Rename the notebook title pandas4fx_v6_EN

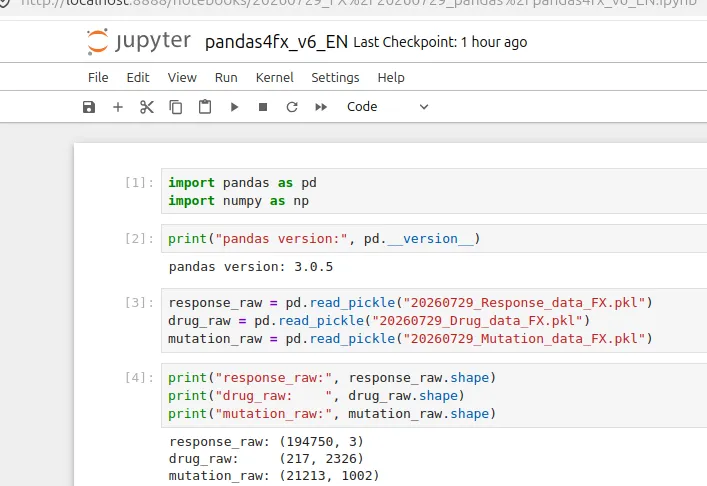pos(276,42)
